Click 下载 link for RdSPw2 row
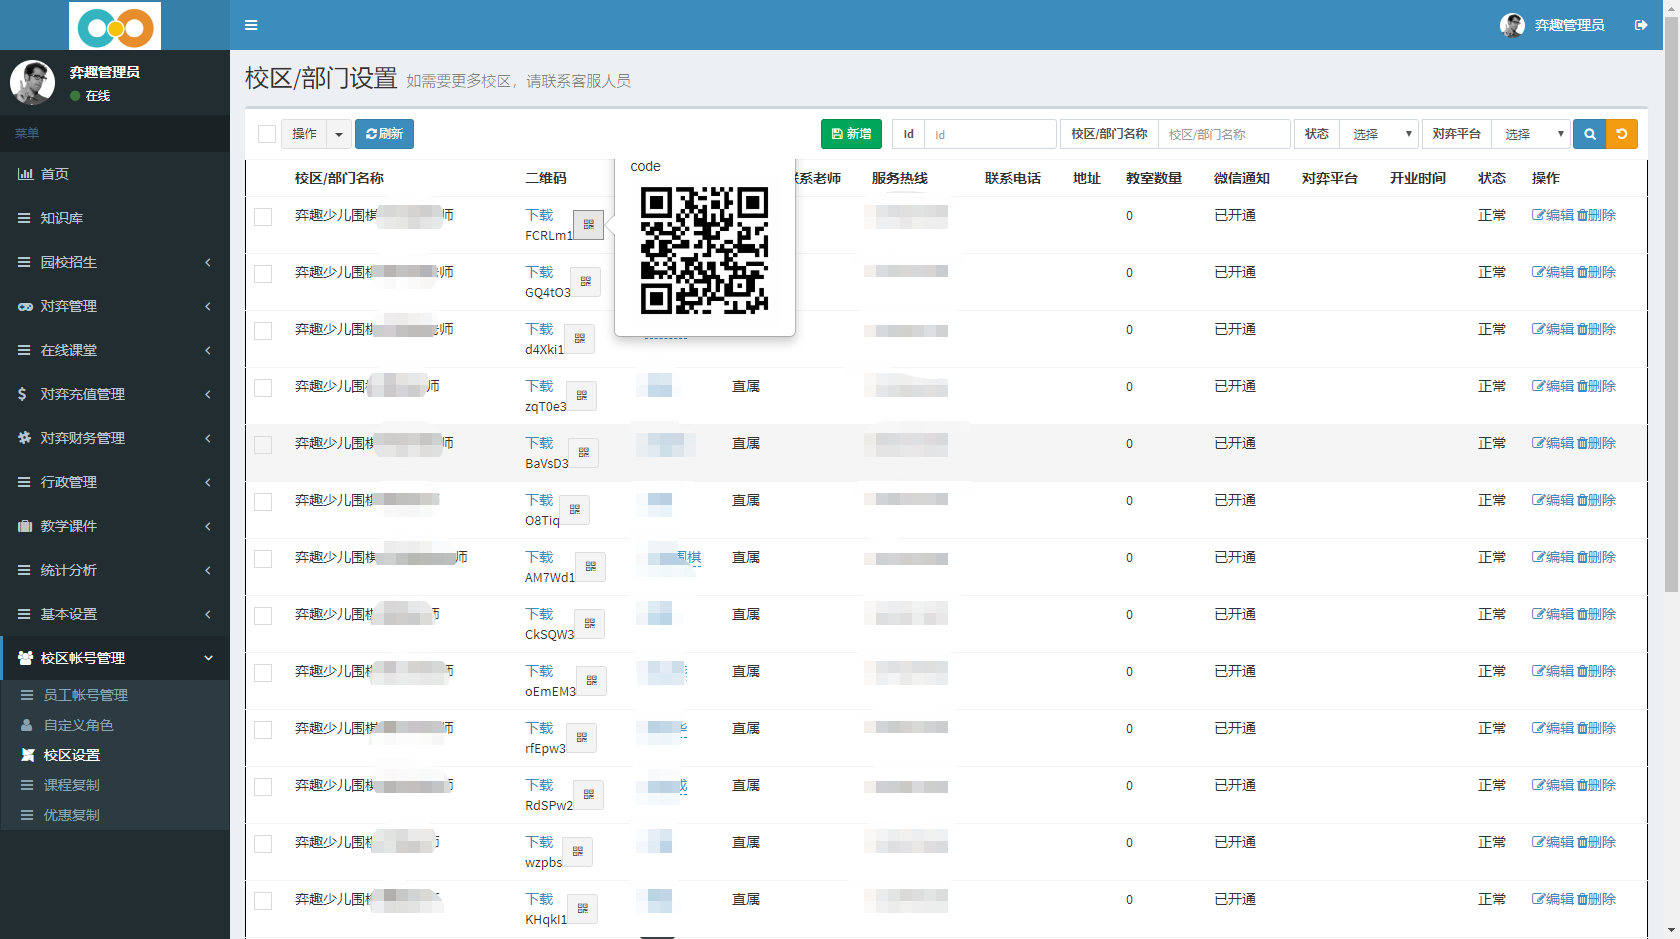The width and height of the screenshot is (1680, 939). coord(539,785)
